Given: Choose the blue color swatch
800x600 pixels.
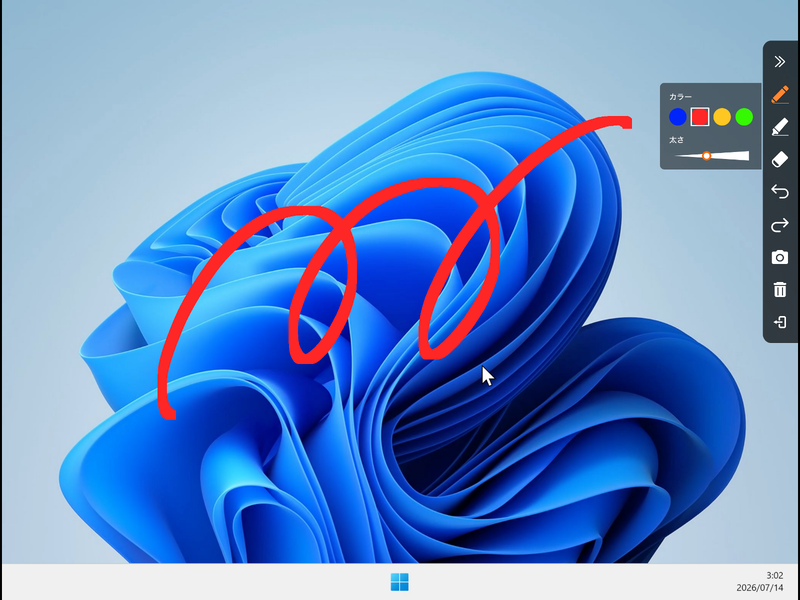Looking at the screenshot, I should [678, 117].
